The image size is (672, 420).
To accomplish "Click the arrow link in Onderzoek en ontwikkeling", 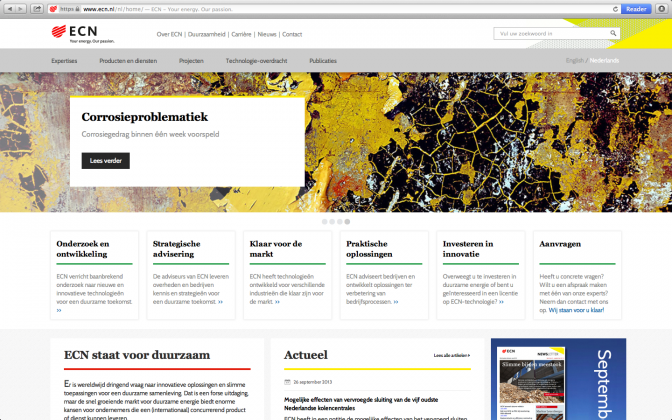I will click(x=59, y=310).
